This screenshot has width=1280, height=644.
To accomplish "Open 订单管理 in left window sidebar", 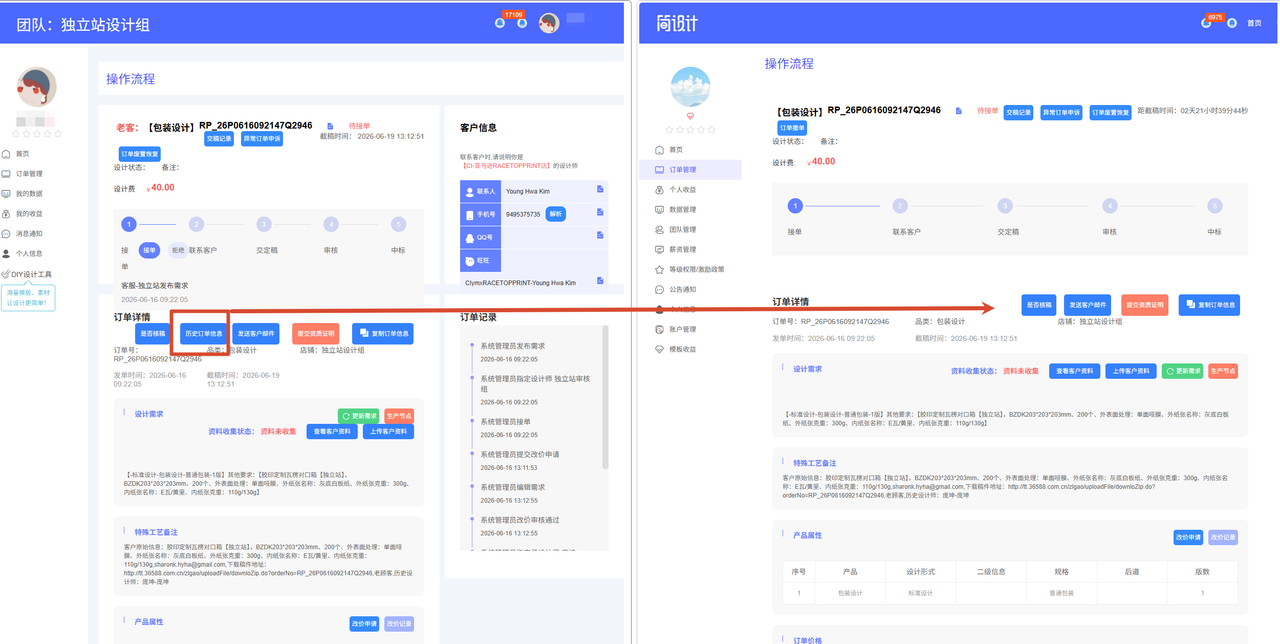I will pyautogui.click(x=22, y=174).
